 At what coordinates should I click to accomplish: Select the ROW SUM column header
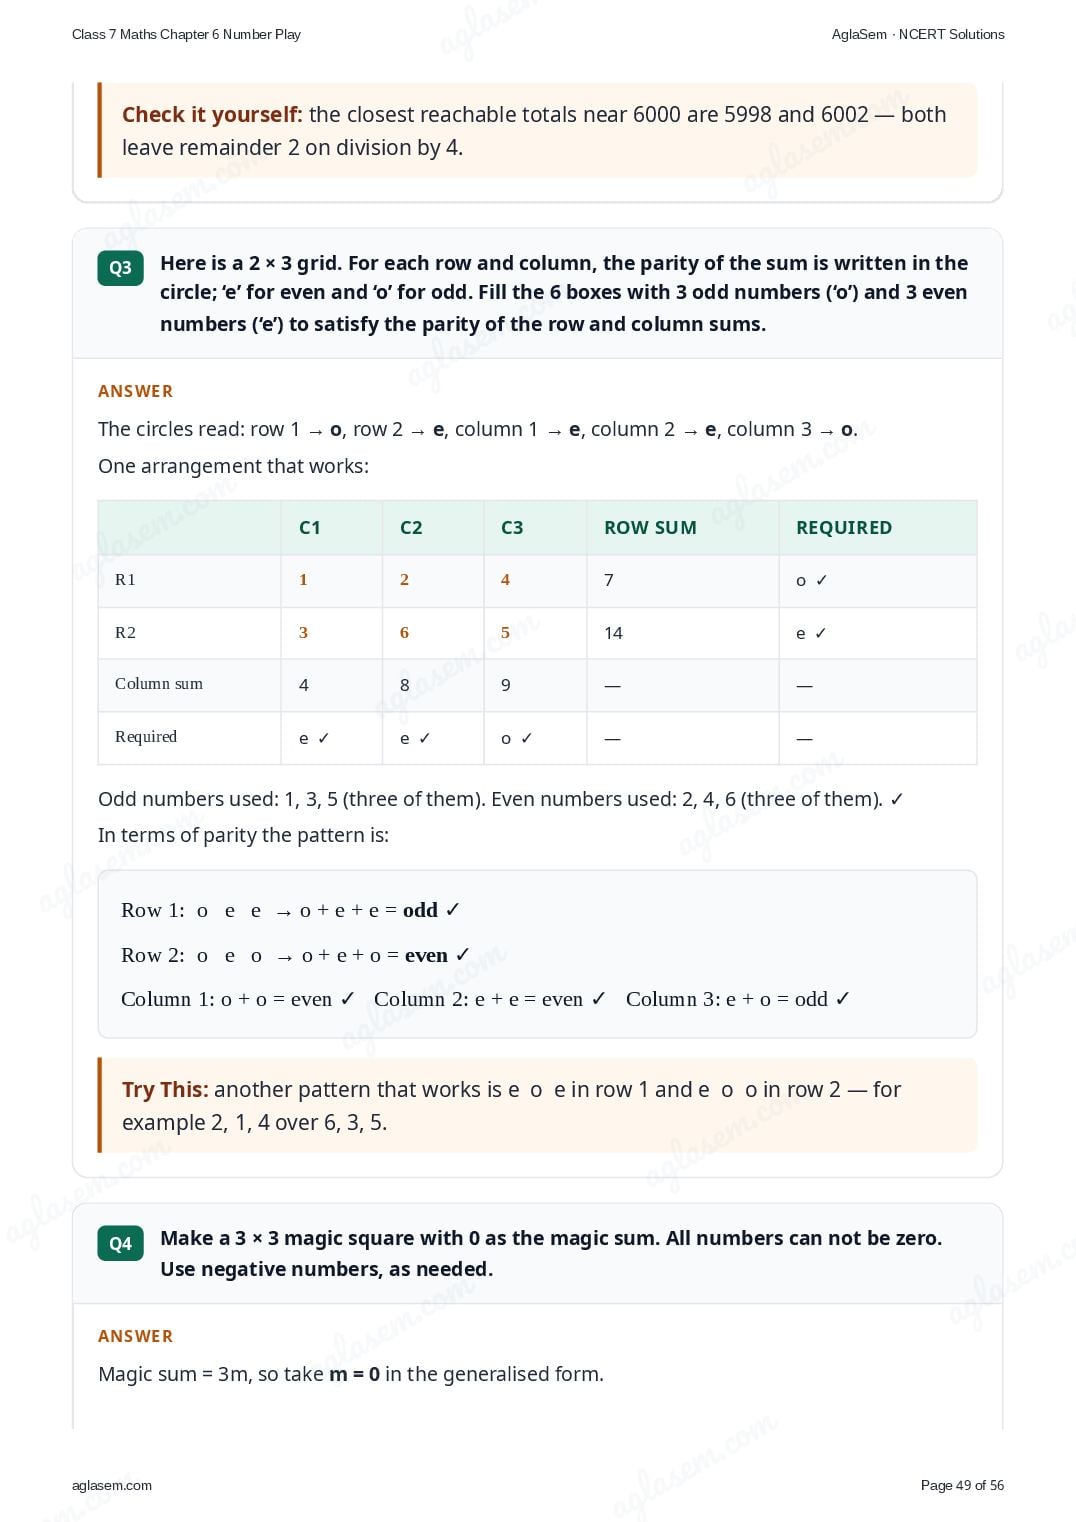point(682,528)
